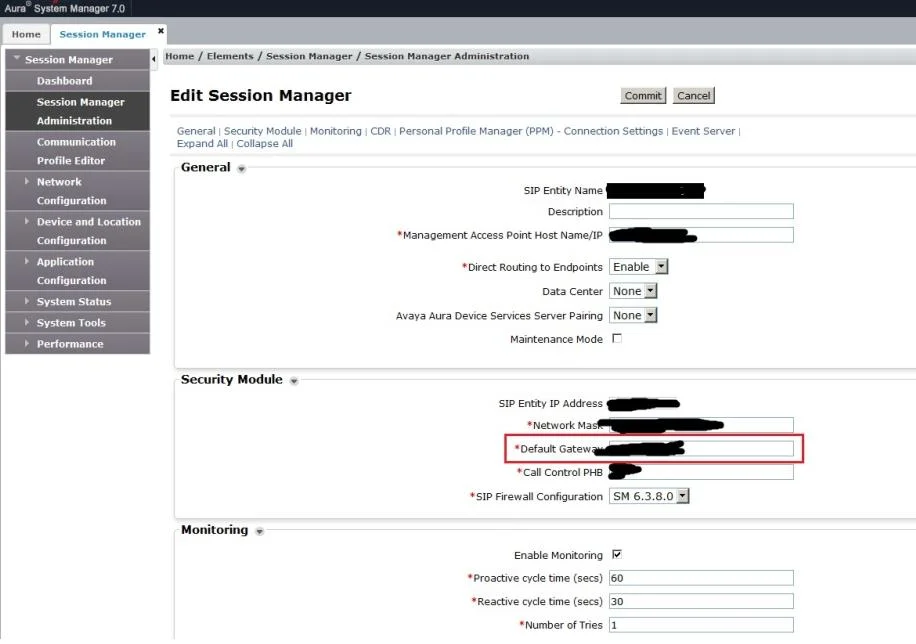Select the Session Manager tab
Screen dimensions: 916x644
tap(102, 34)
